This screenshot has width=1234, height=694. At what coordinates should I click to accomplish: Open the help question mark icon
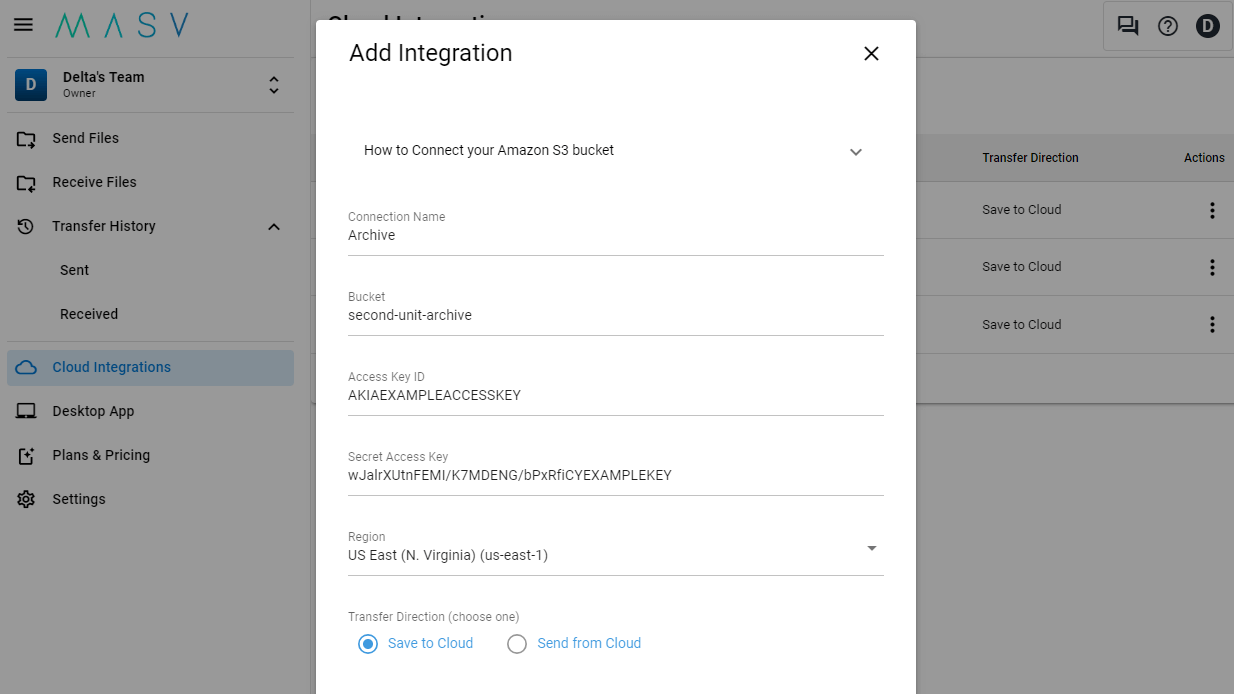click(1168, 26)
